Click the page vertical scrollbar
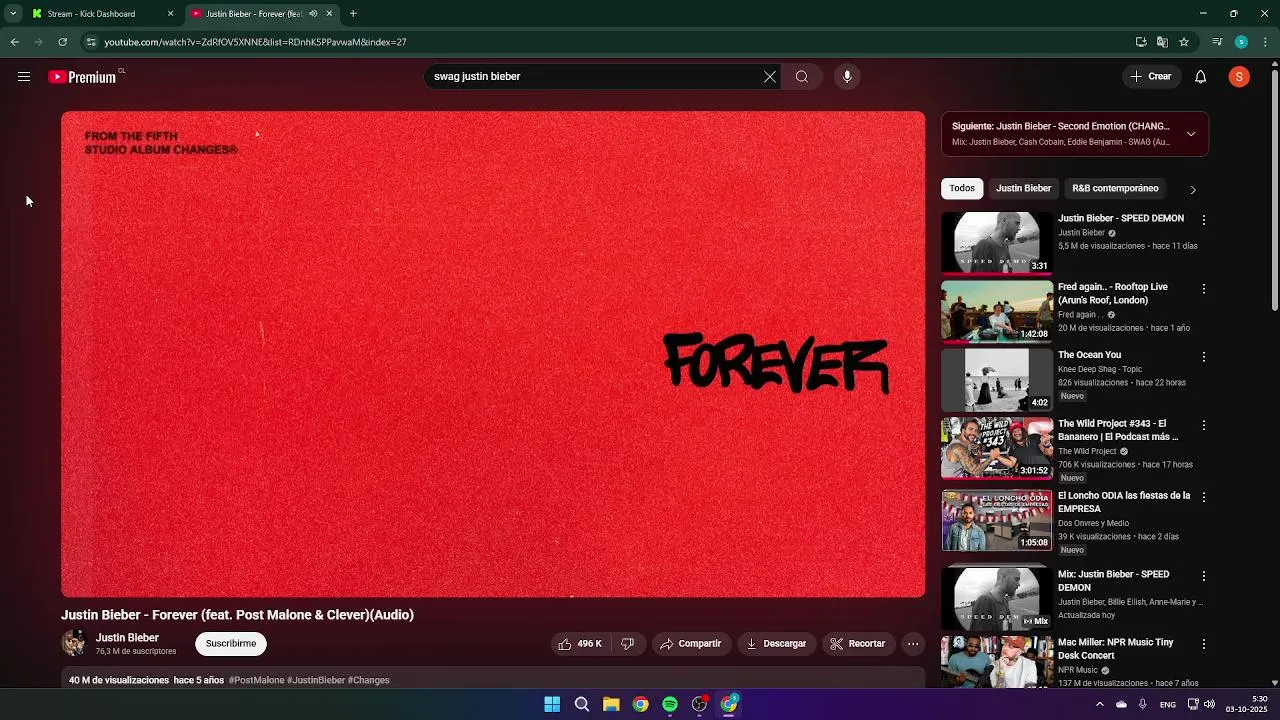This screenshot has height=720, width=1280. 1274,190
